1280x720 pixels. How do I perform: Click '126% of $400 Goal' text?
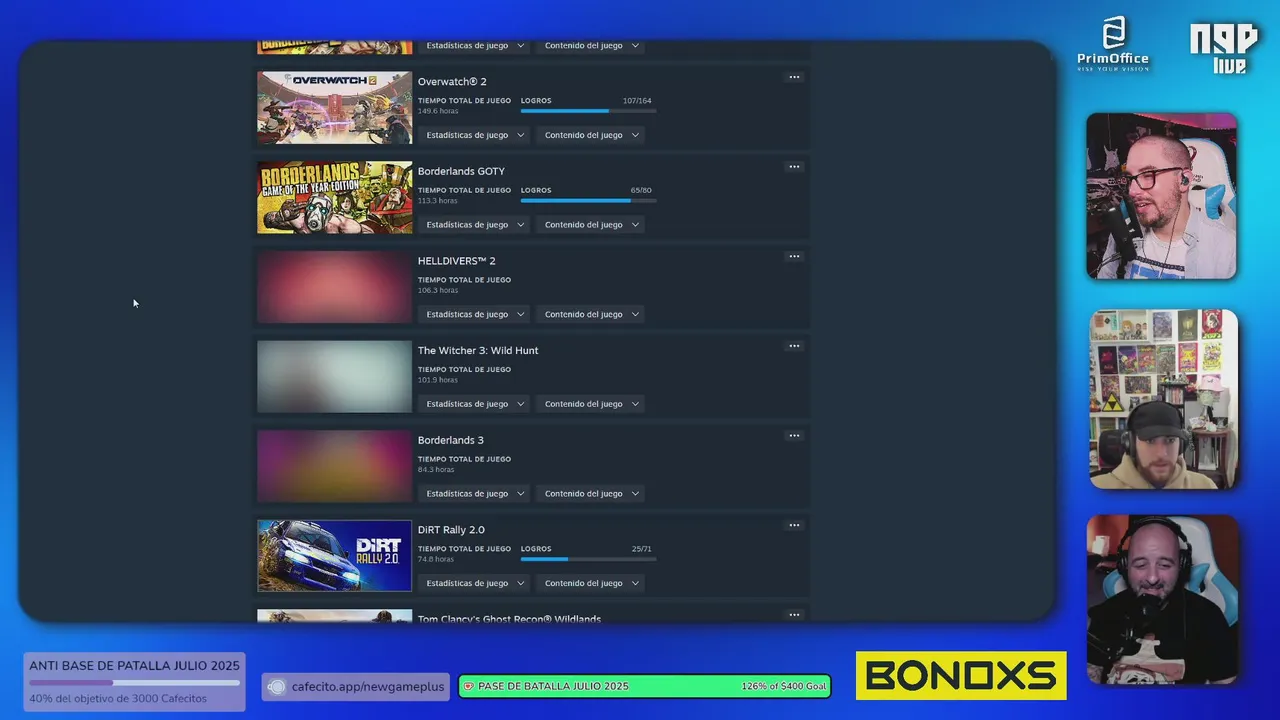pos(783,687)
